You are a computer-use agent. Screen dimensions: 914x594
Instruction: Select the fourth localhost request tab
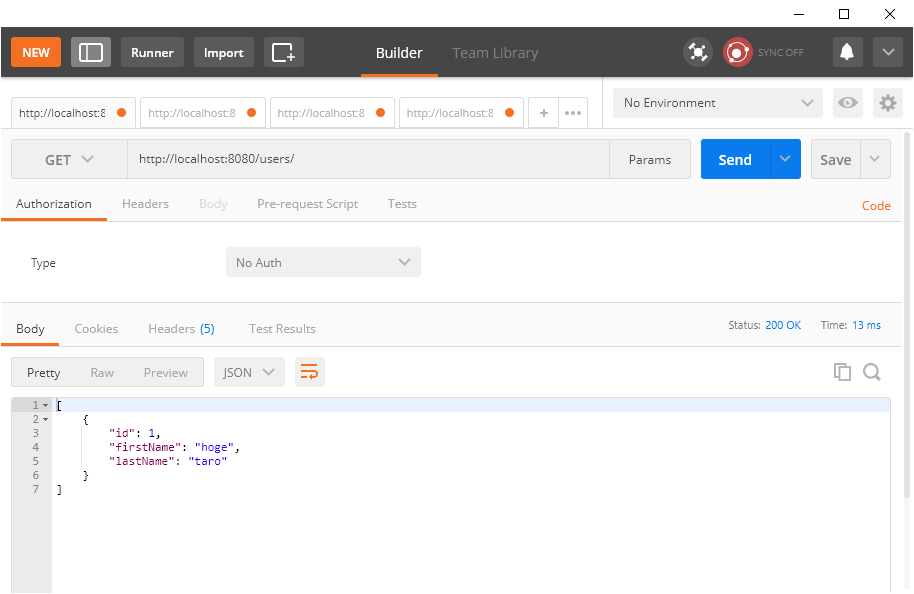(x=462, y=113)
